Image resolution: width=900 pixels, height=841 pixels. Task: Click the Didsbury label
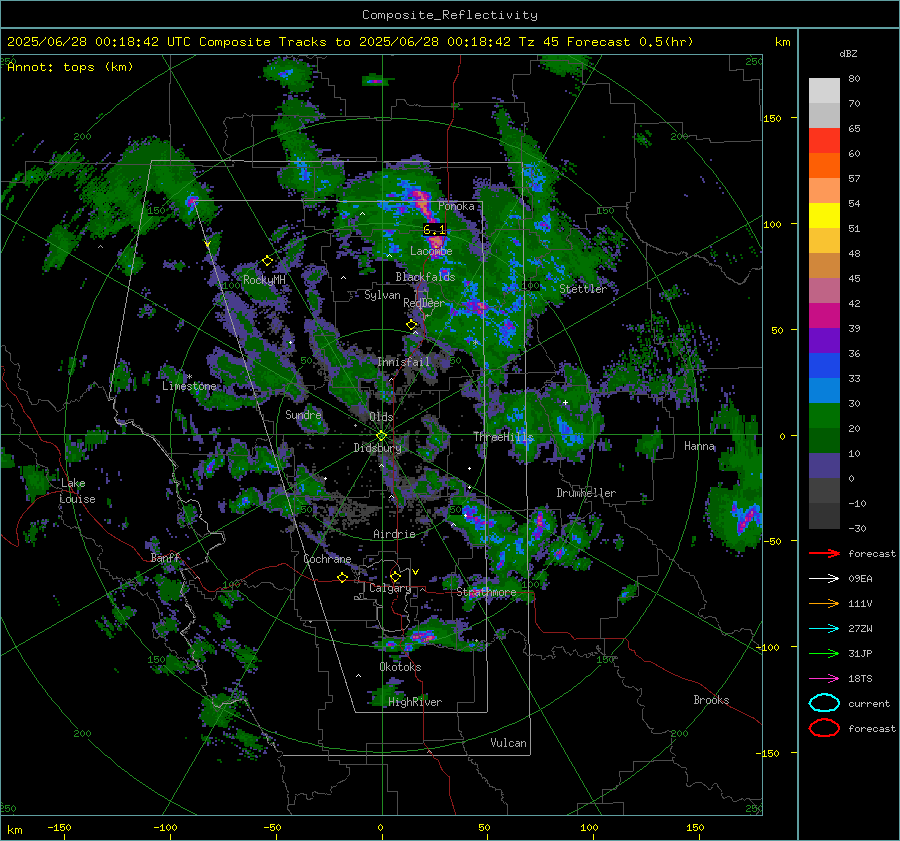point(377,448)
